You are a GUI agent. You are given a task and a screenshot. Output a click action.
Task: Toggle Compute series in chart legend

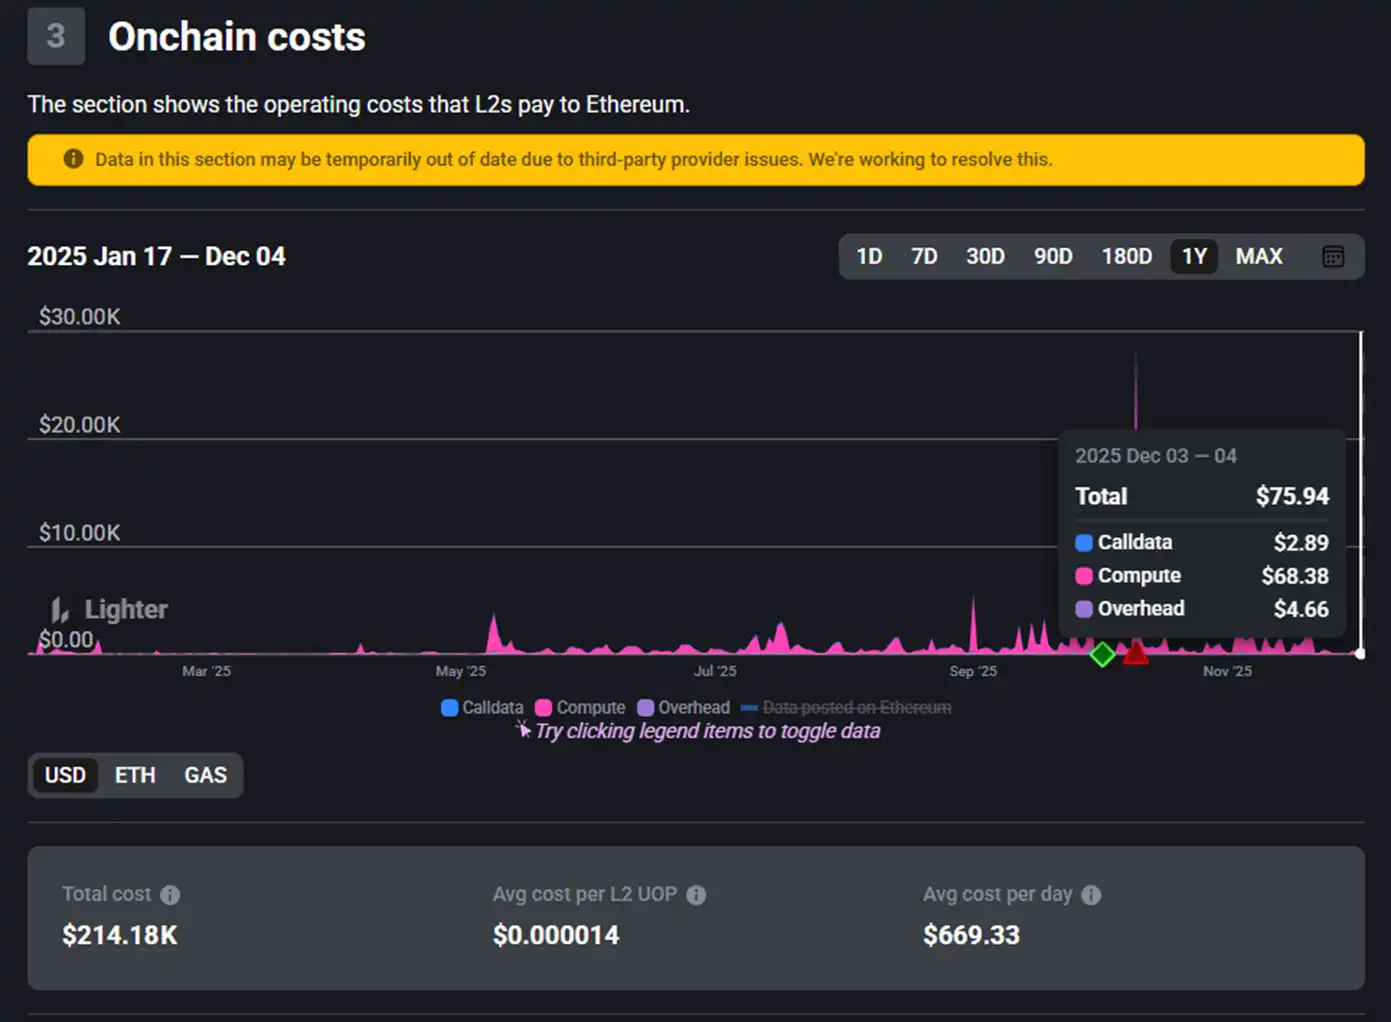[x=580, y=708]
